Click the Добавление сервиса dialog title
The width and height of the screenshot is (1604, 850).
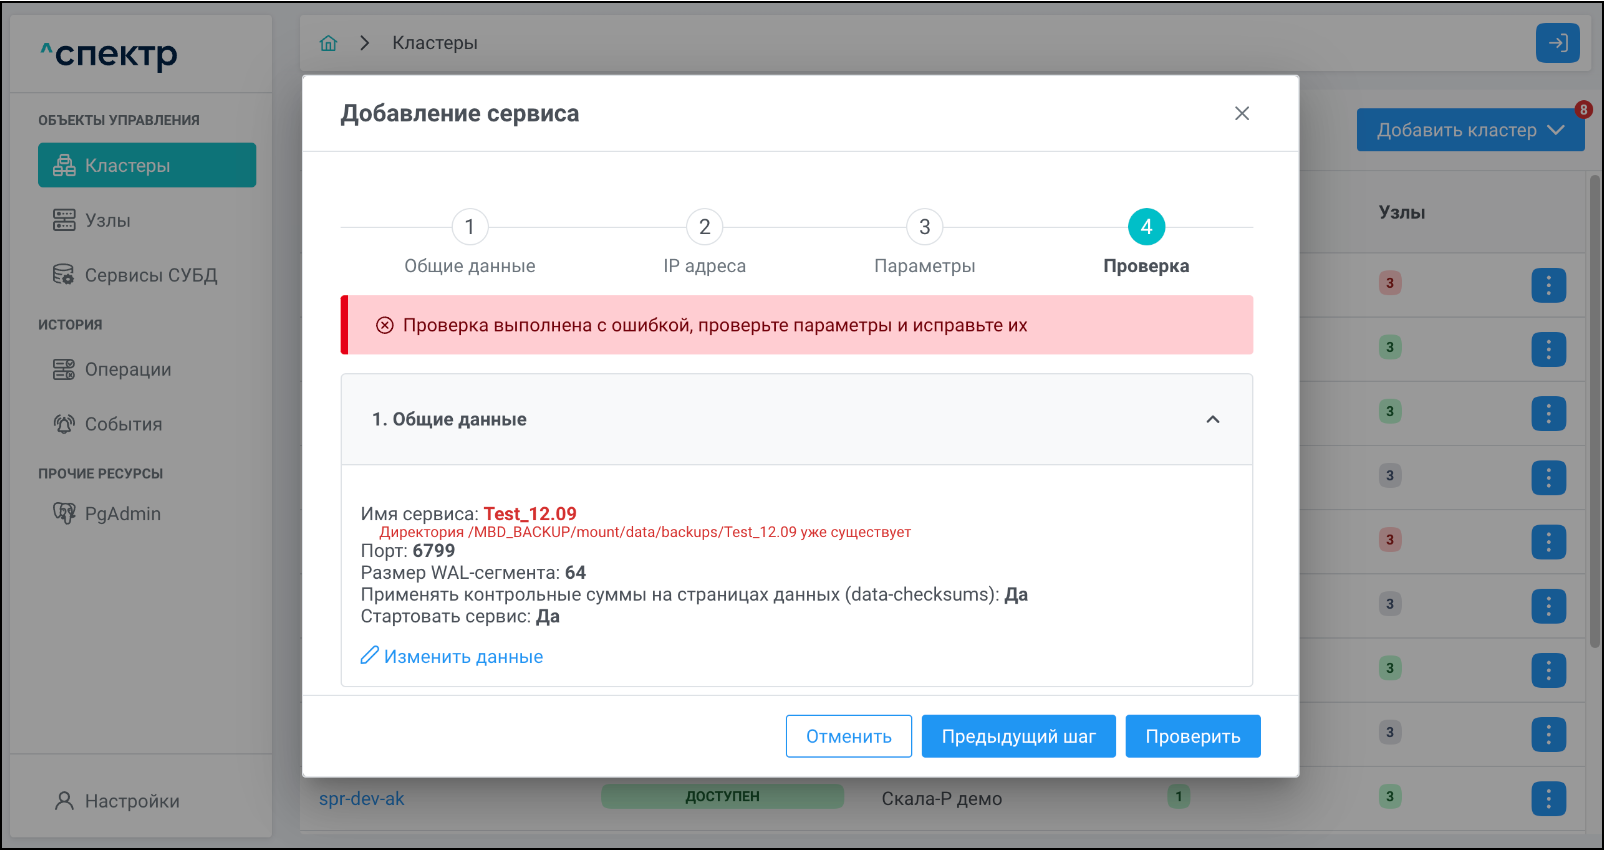pyautogui.click(x=460, y=113)
